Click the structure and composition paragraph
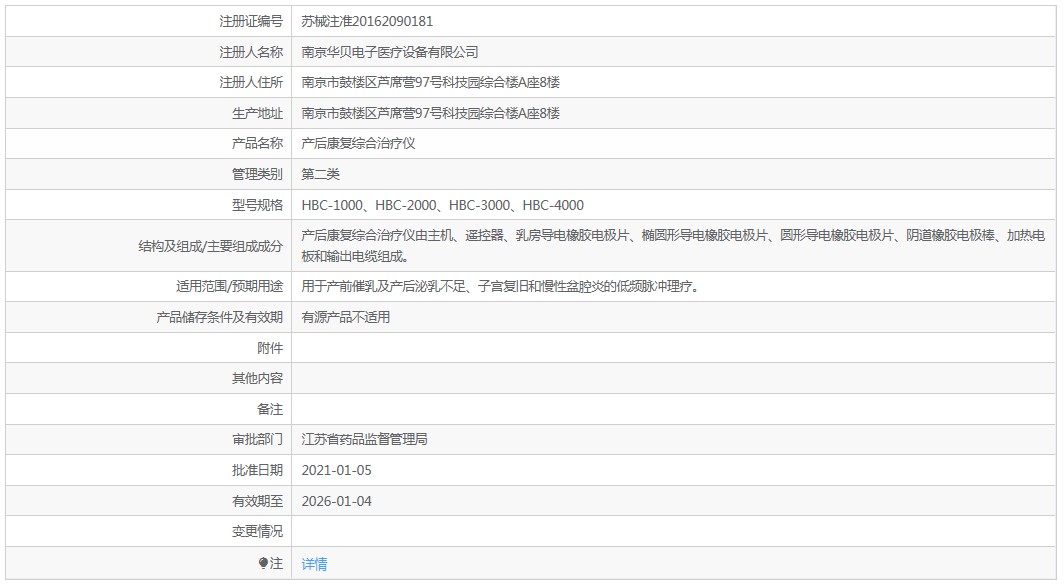This screenshot has height=584, width=1064. pos(673,246)
